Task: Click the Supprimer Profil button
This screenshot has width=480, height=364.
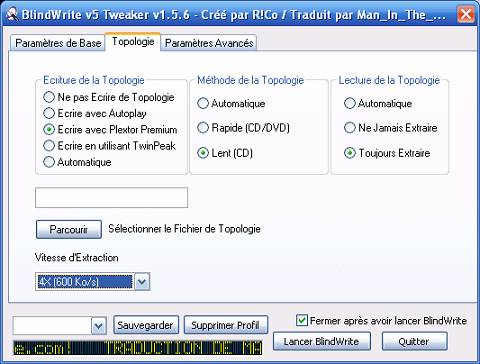Action: (226, 325)
